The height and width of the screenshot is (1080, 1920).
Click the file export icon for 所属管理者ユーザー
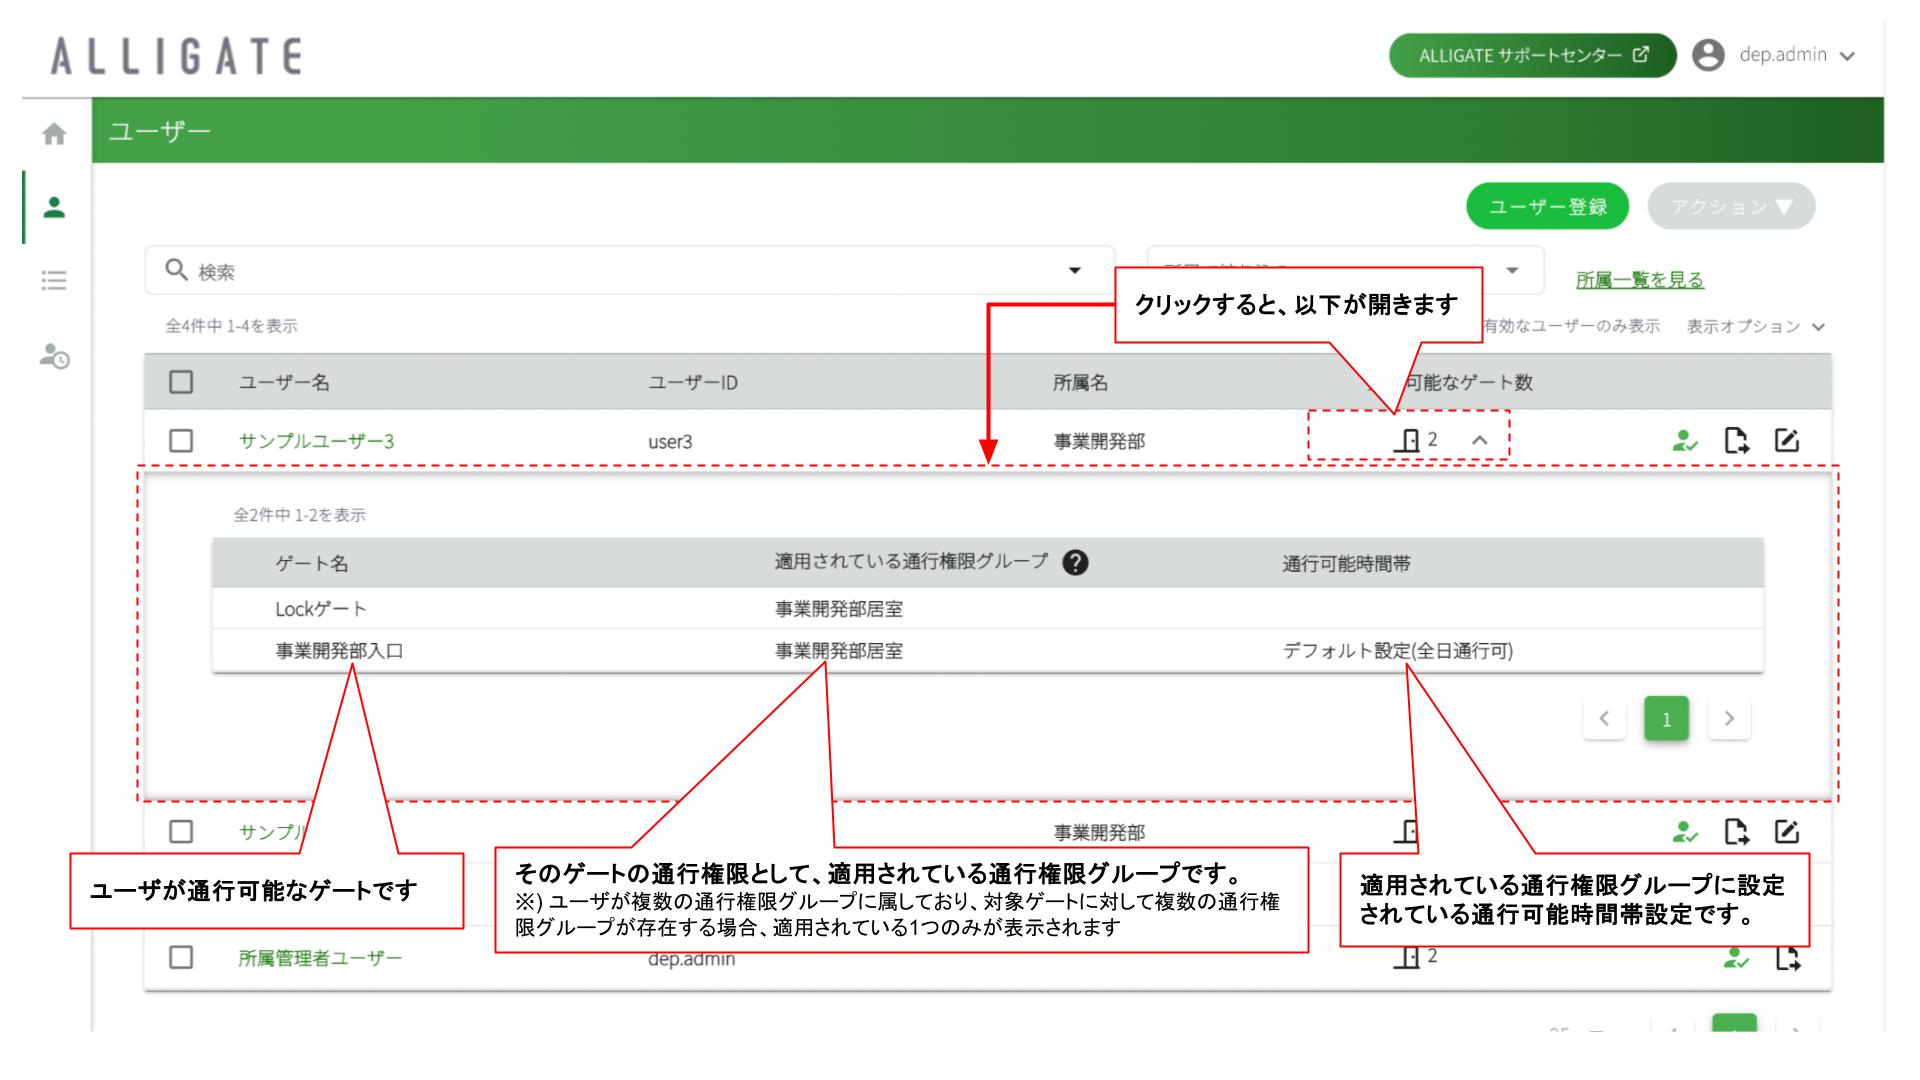click(1787, 958)
